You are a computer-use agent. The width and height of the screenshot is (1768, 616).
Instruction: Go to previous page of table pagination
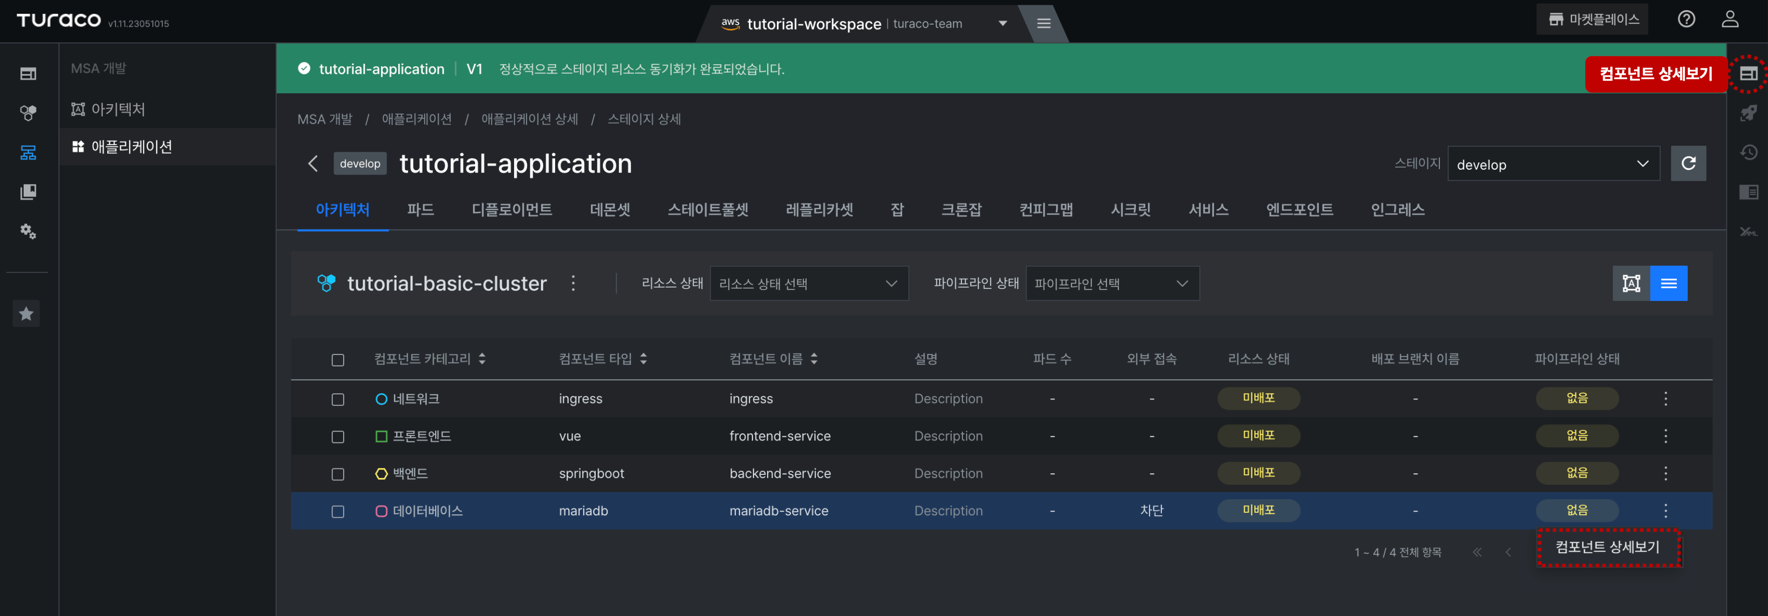click(x=1508, y=552)
